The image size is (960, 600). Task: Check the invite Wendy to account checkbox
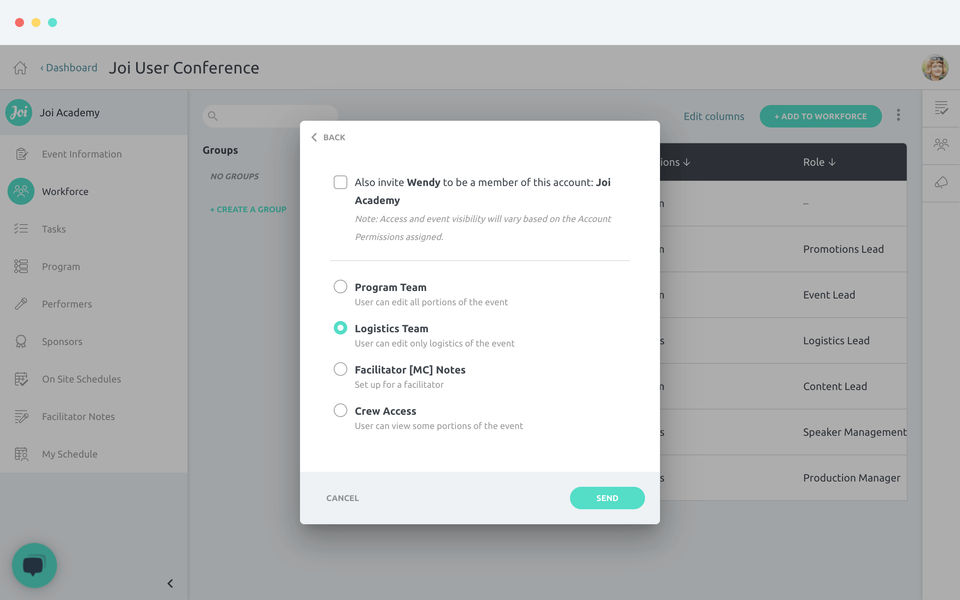pyautogui.click(x=341, y=182)
